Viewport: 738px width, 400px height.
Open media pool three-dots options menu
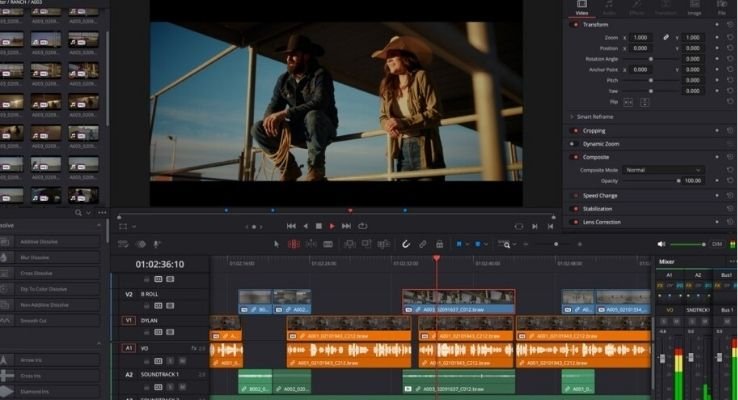[102, 213]
